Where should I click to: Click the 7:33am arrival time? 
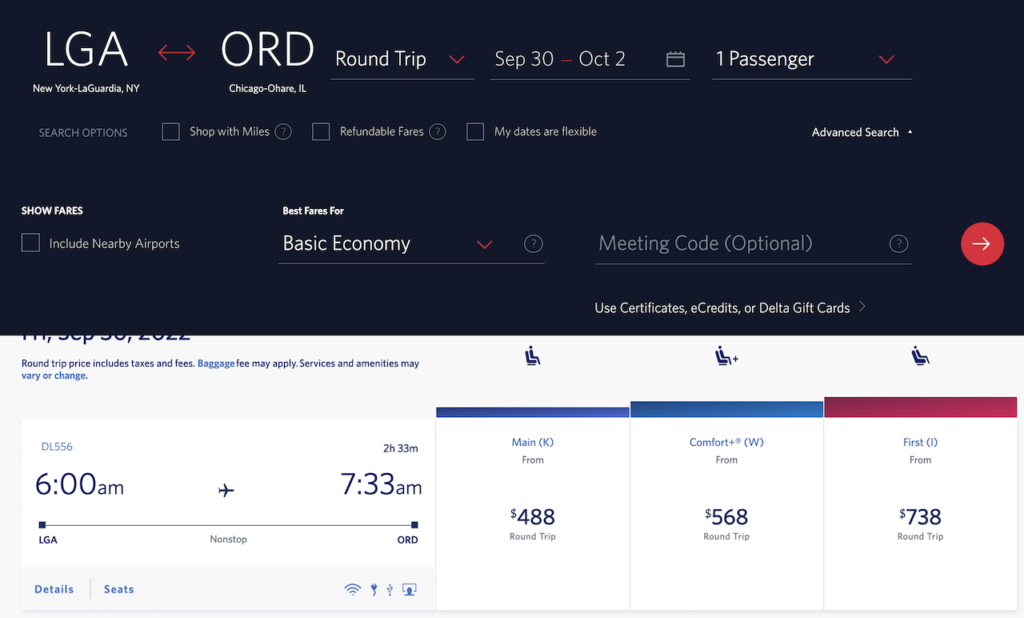click(381, 485)
